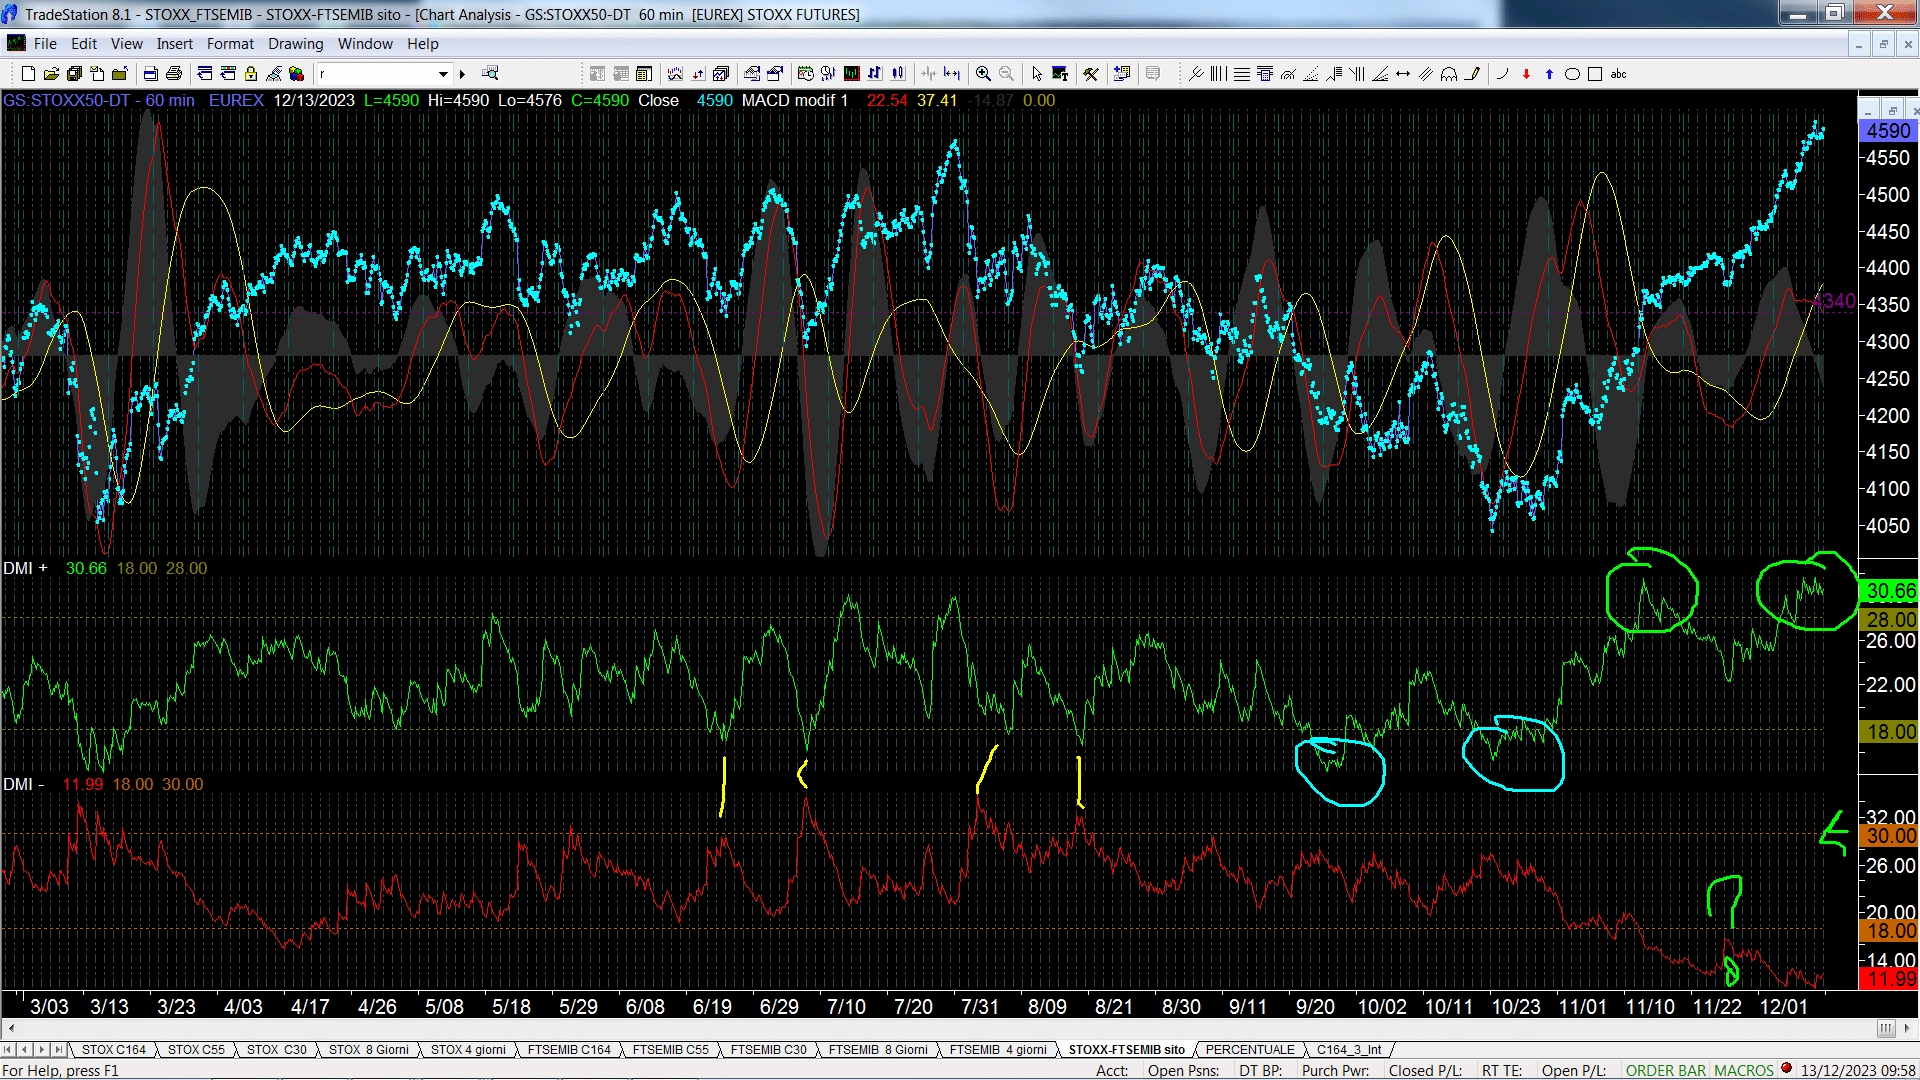Click the zoom in magnifier icon
Screen dimensions: 1920x1080
coord(983,74)
